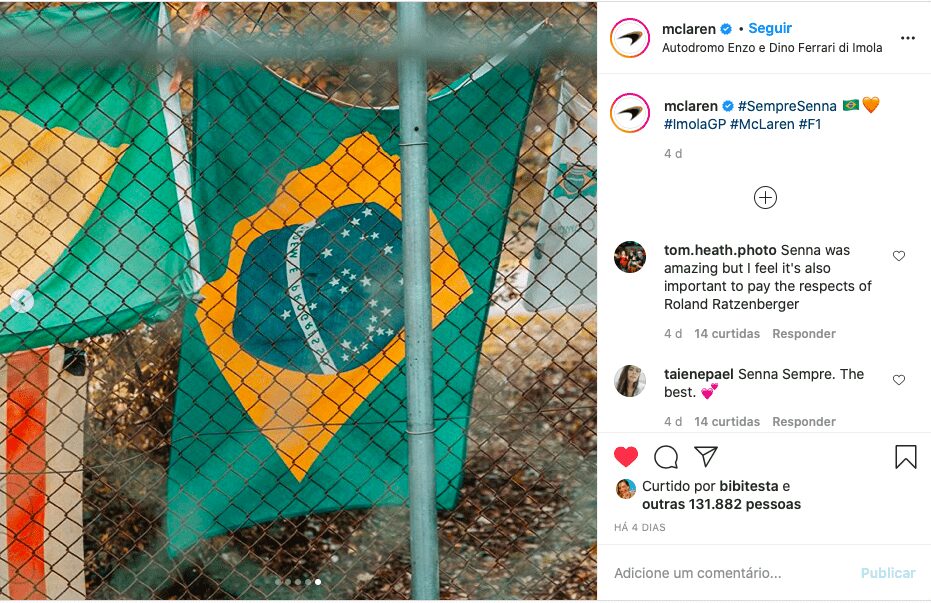Viewport: 931px width, 603px height.
Task: Open McLaren profile avatar in header
Action: click(x=629, y=38)
